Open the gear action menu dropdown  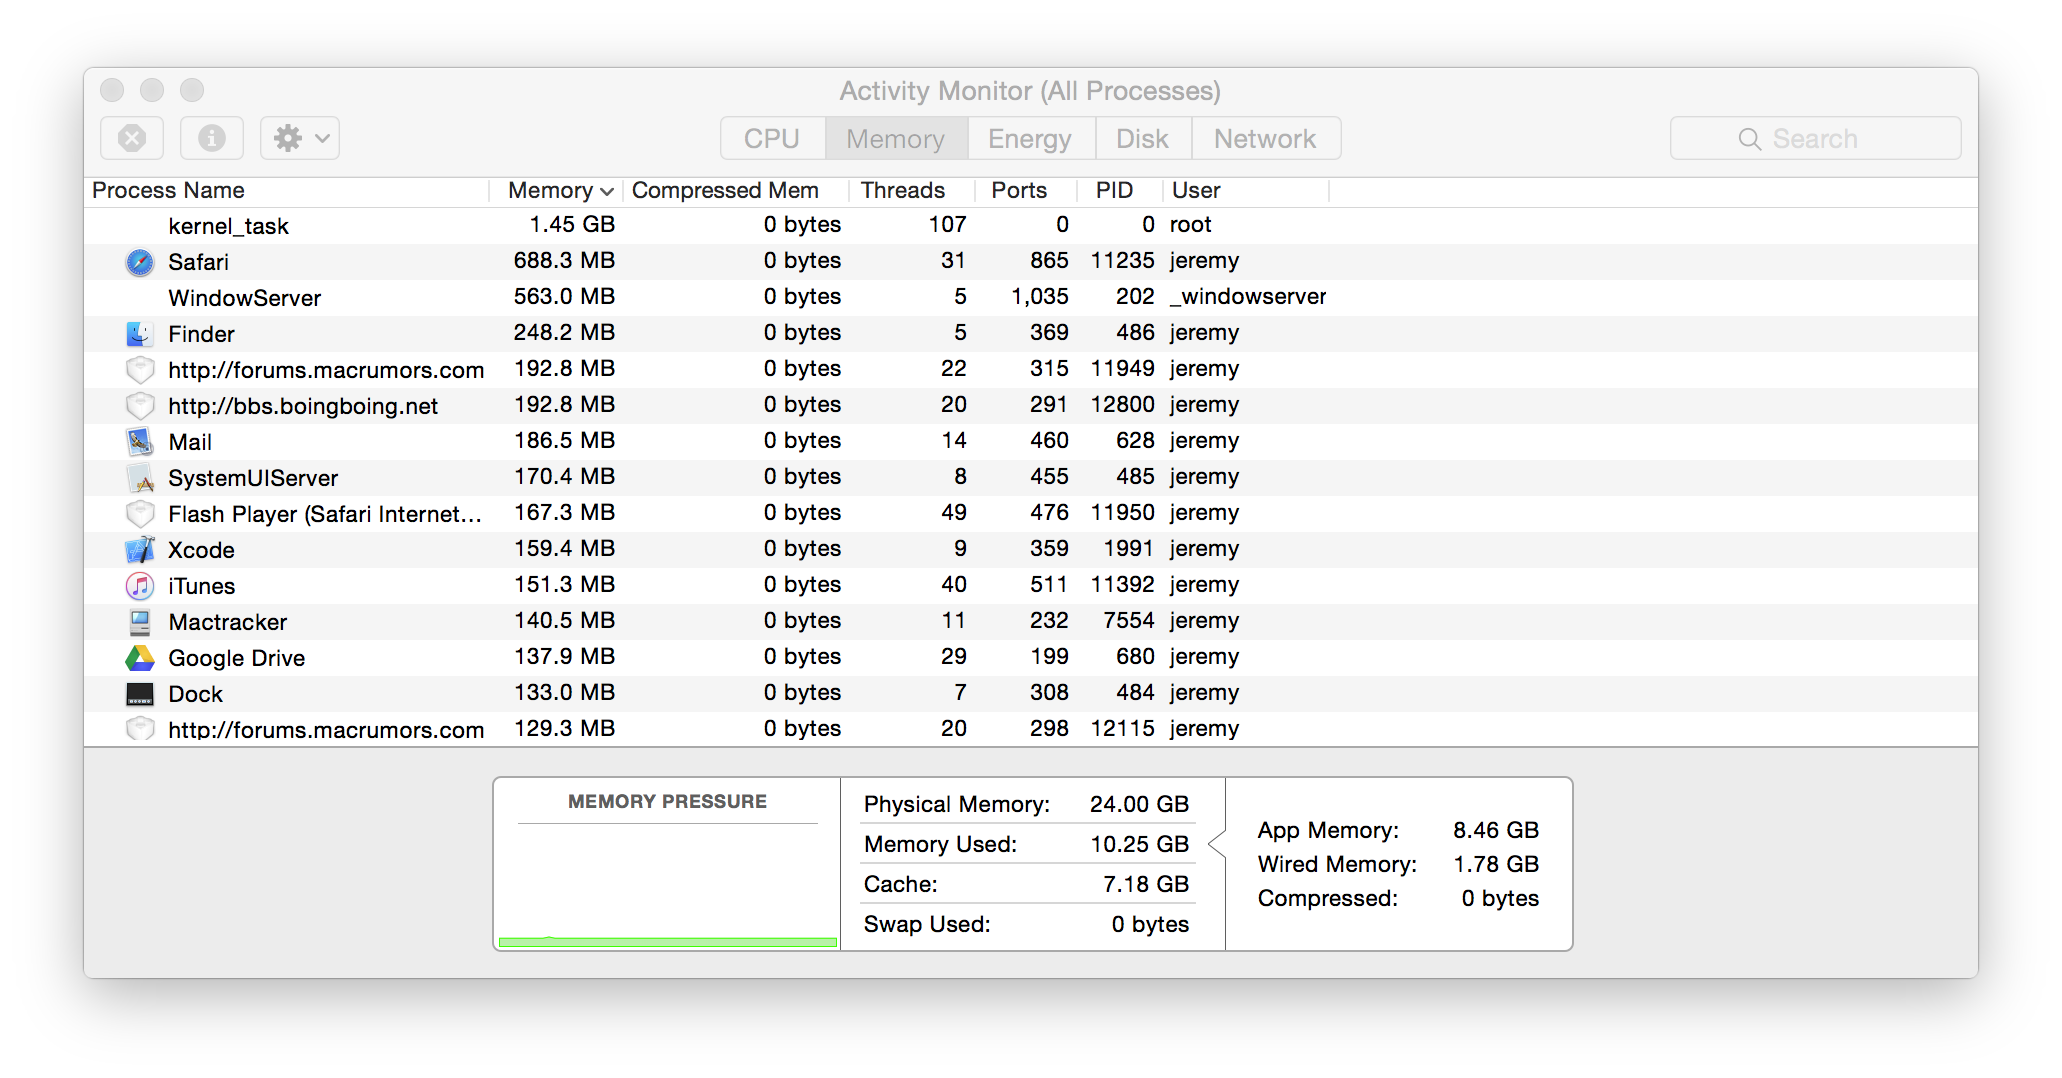[x=300, y=138]
